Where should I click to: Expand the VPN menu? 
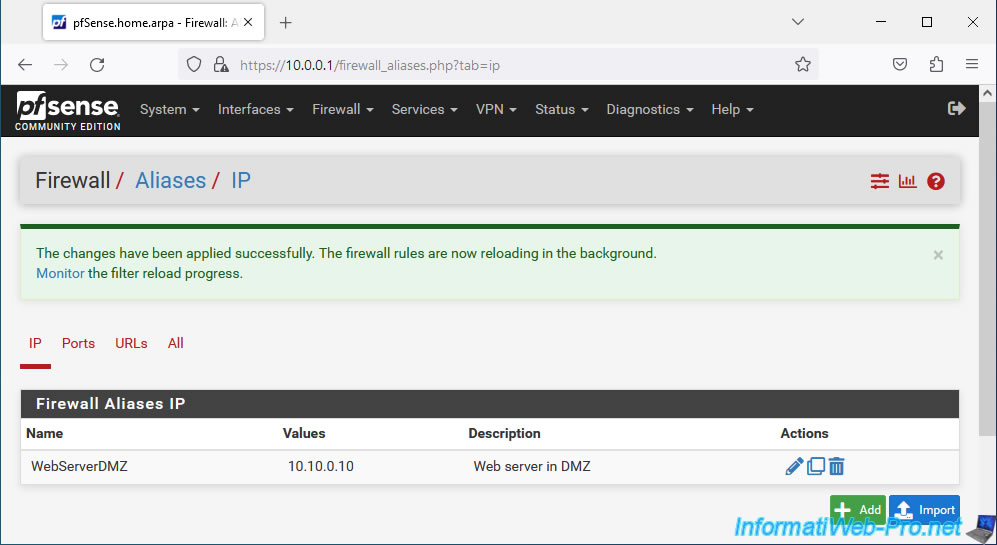point(496,109)
